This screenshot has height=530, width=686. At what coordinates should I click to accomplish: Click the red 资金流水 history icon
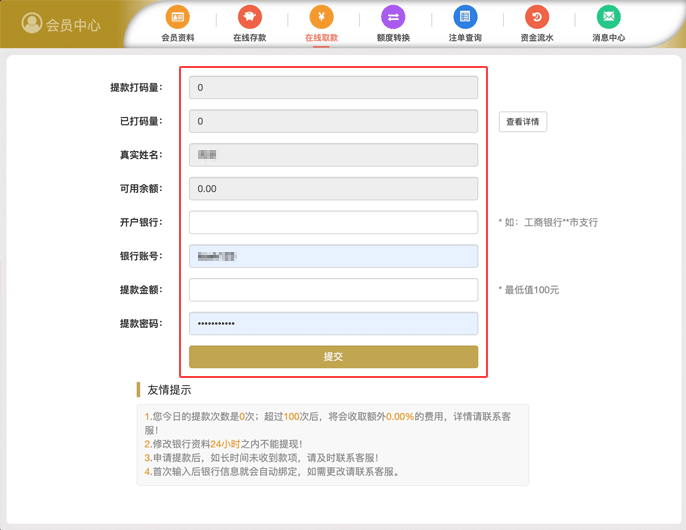coord(537,17)
